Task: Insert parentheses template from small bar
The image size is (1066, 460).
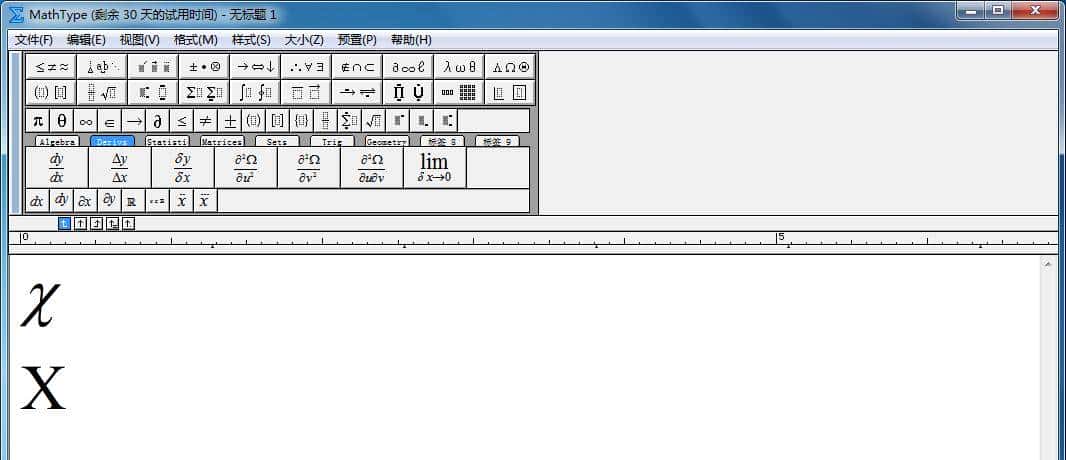Action: point(254,121)
